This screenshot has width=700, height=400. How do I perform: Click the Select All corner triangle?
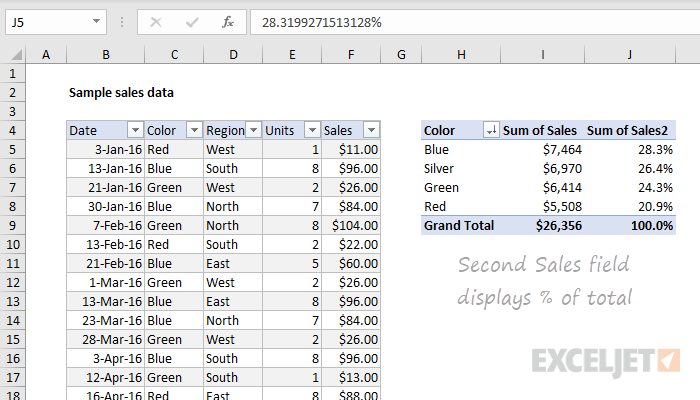coord(14,54)
